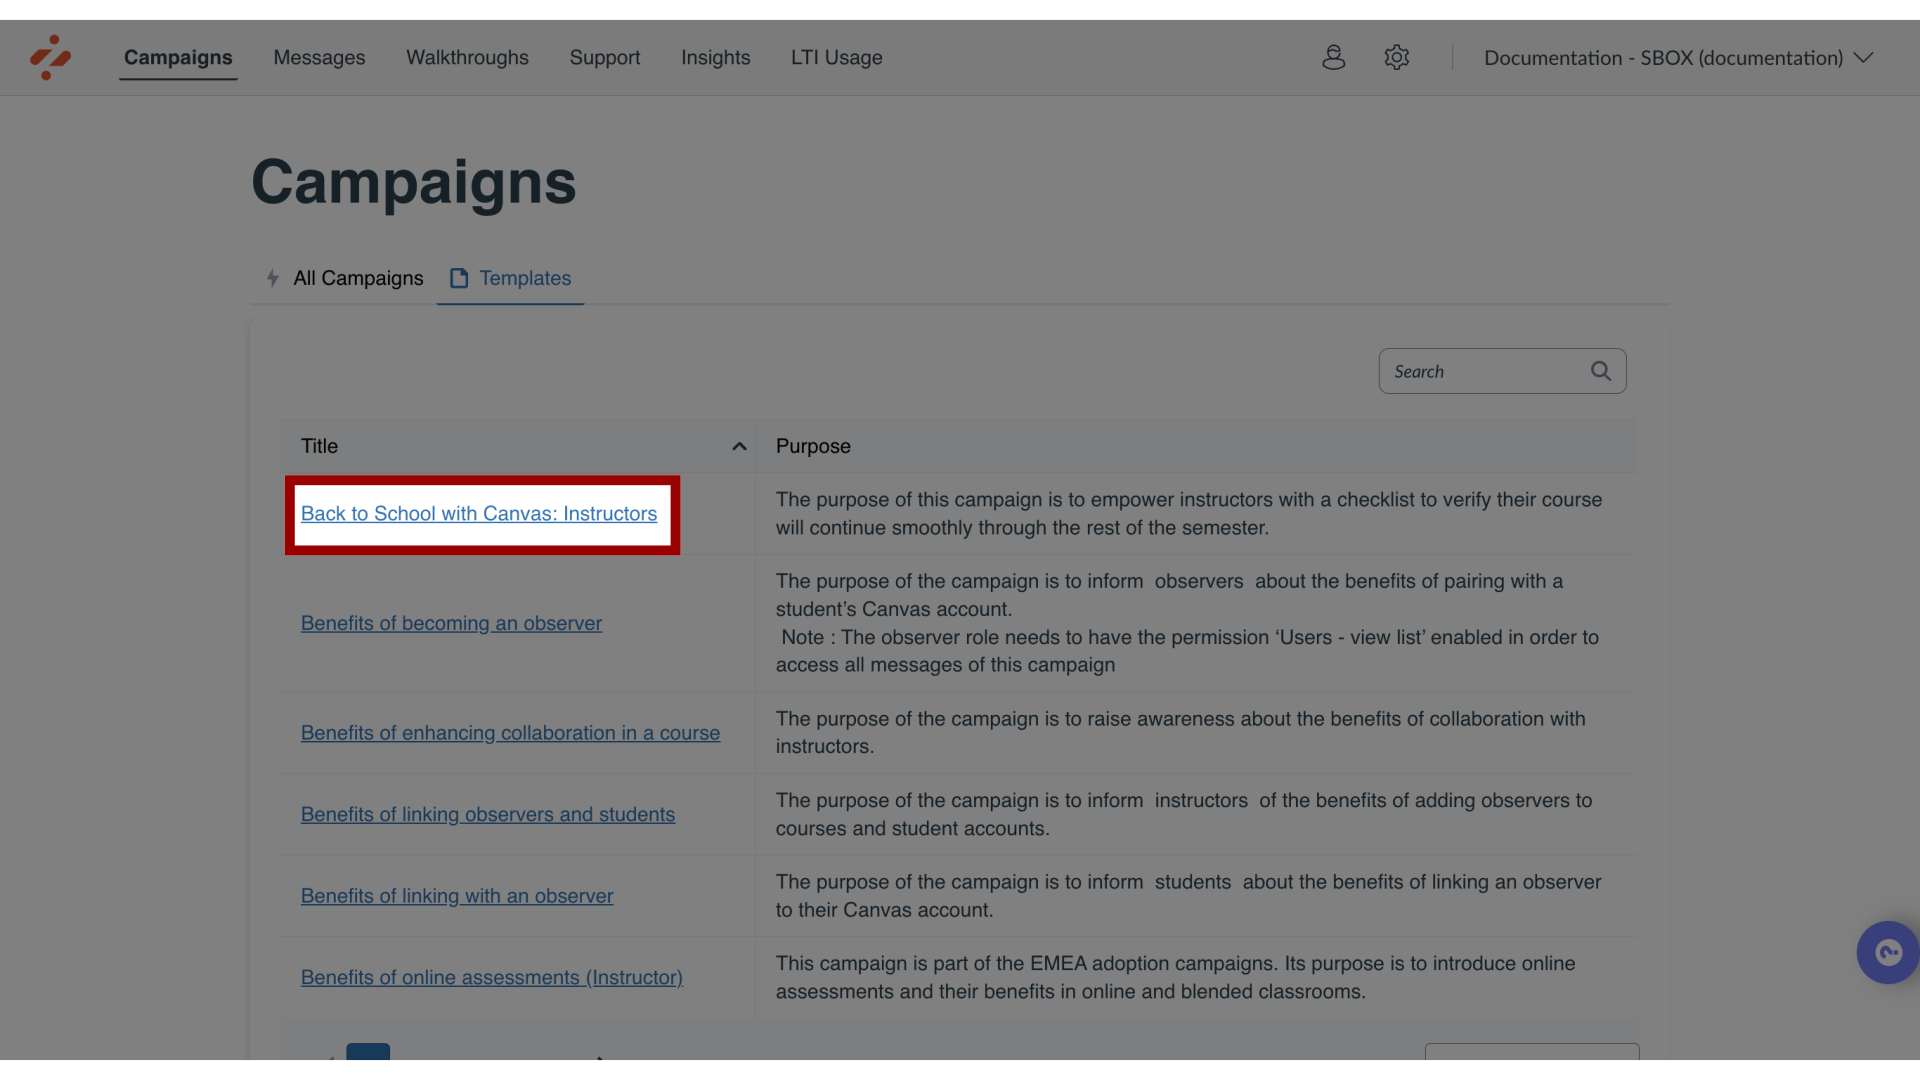The image size is (1920, 1080).
Task: Open Benefits of online assessments Instructor
Action: (492, 977)
